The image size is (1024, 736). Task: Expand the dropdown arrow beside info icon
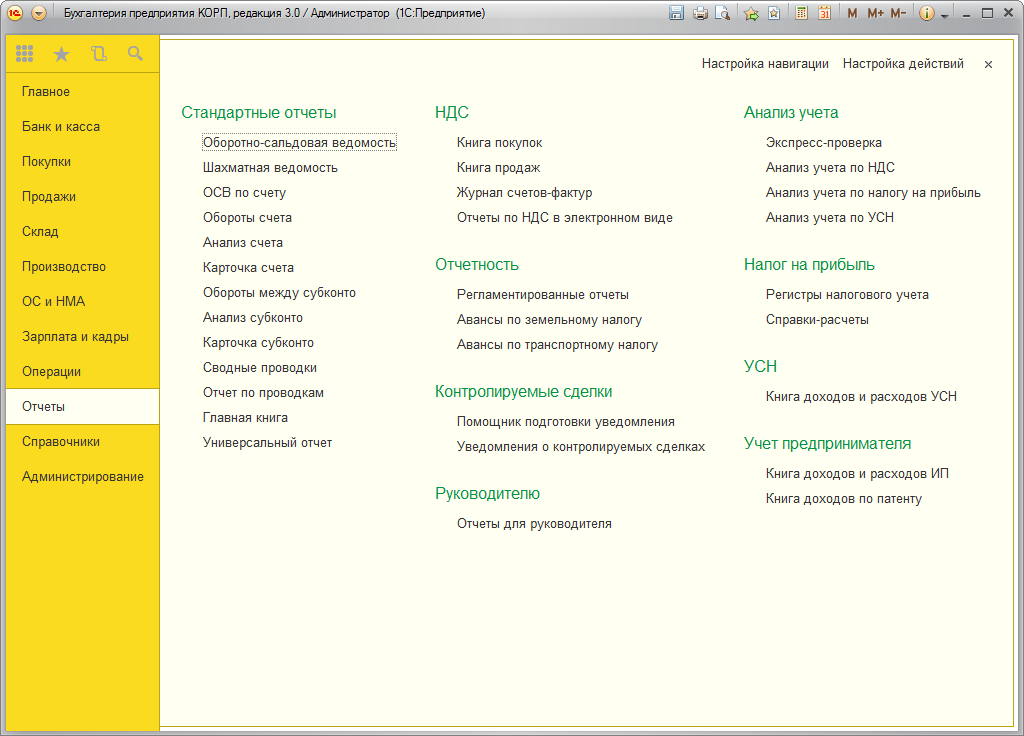(x=944, y=16)
